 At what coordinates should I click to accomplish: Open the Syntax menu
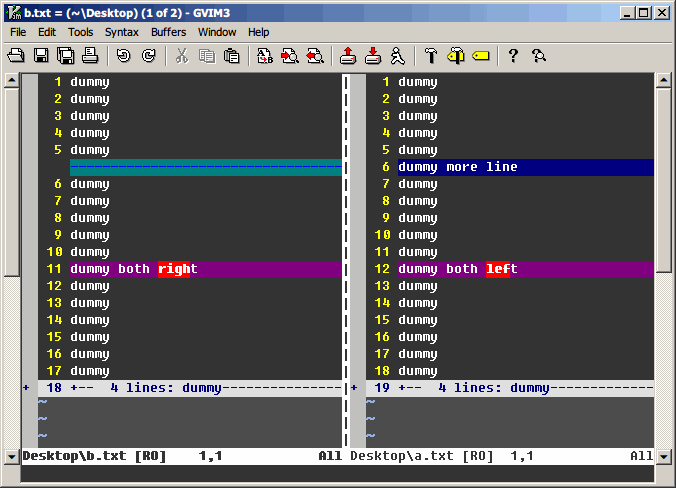point(122,32)
